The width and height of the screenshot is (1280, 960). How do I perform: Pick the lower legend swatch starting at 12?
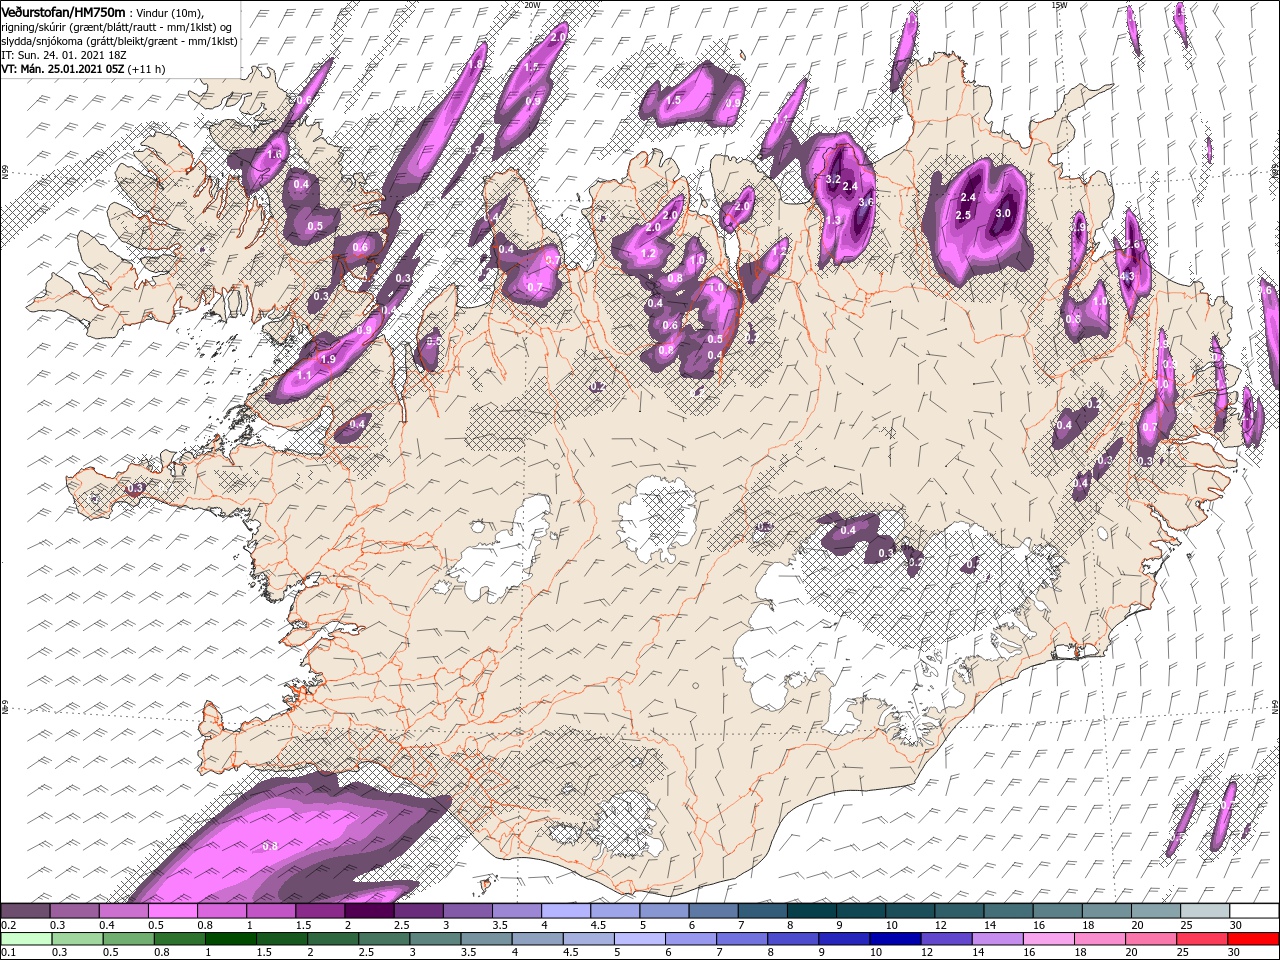947,939
